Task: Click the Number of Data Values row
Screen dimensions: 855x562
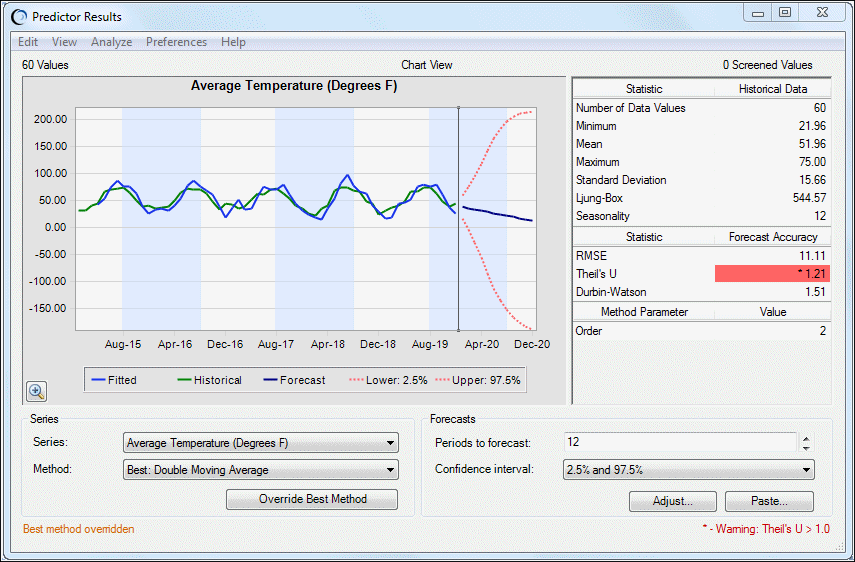Action: pos(701,108)
